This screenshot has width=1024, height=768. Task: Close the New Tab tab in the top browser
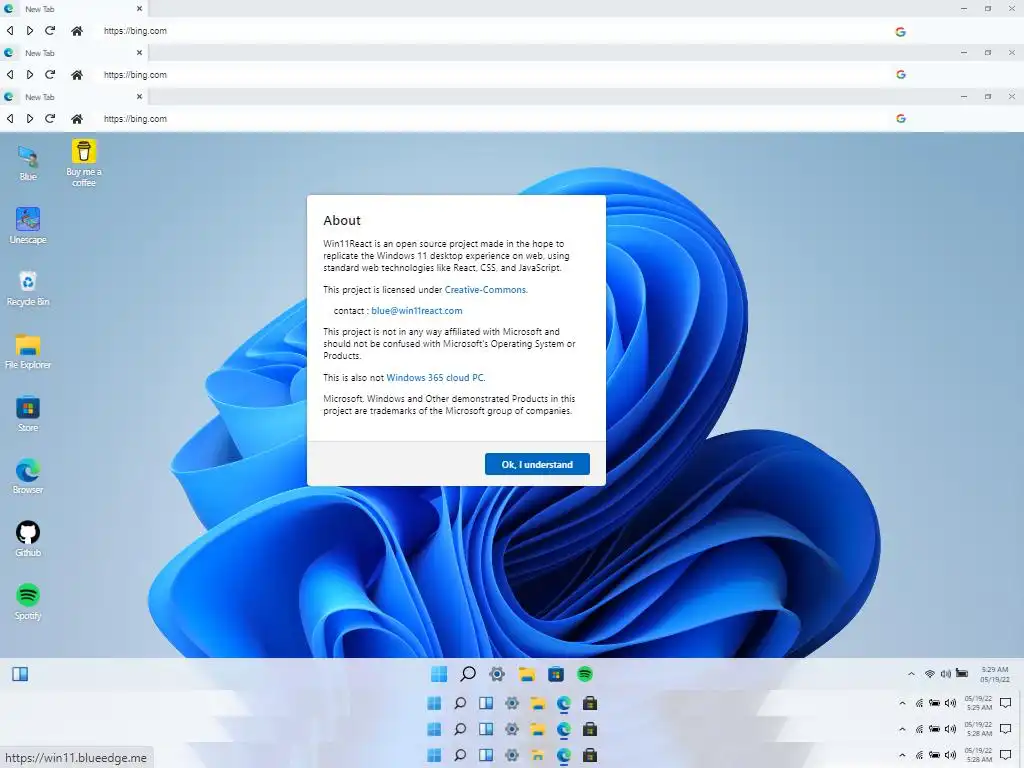(139, 8)
